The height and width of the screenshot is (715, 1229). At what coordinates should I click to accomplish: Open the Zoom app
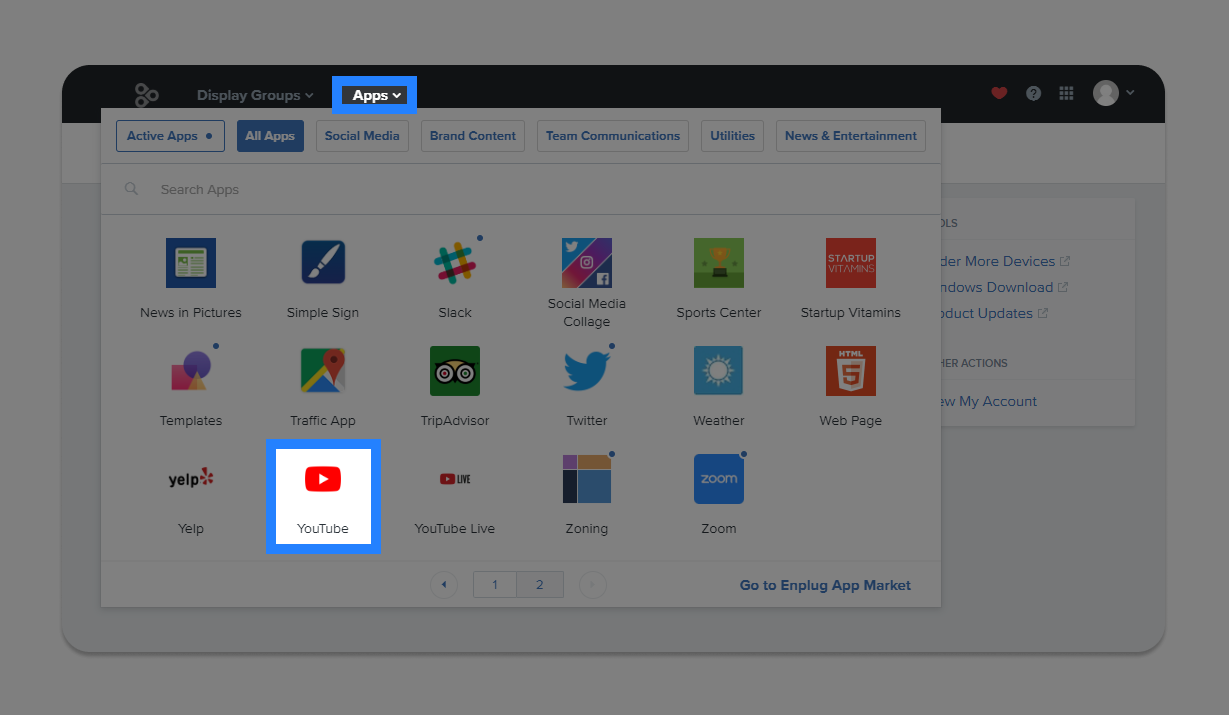pyautogui.click(x=719, y=479)
